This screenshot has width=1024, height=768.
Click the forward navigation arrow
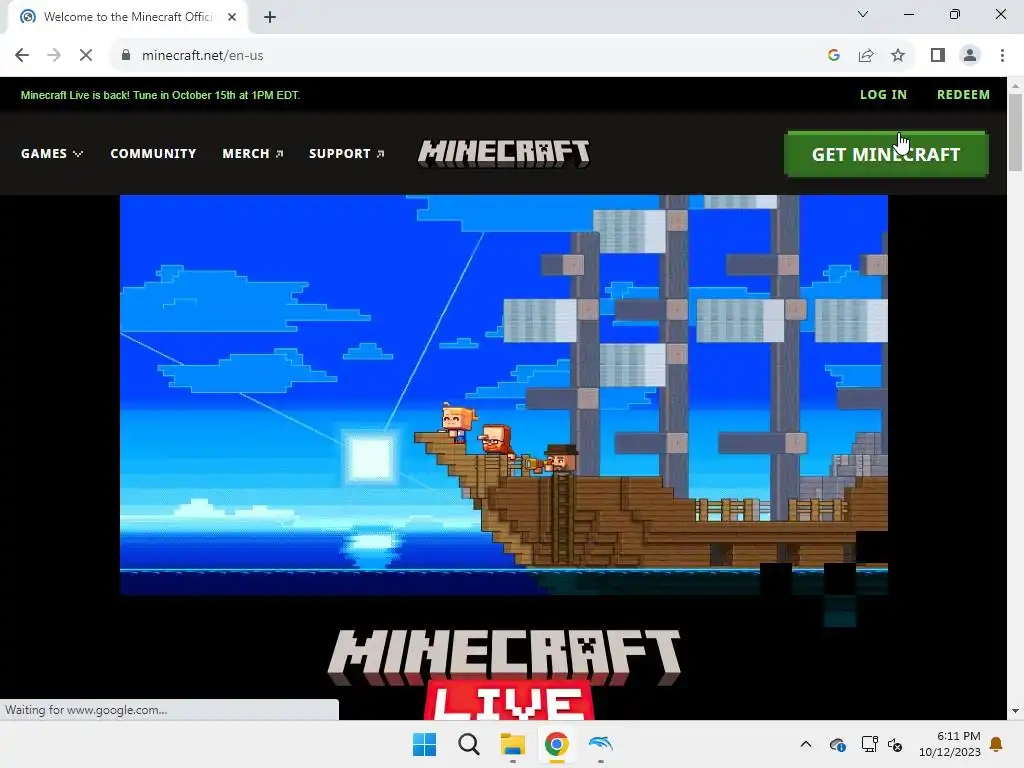tap(54, 56)
